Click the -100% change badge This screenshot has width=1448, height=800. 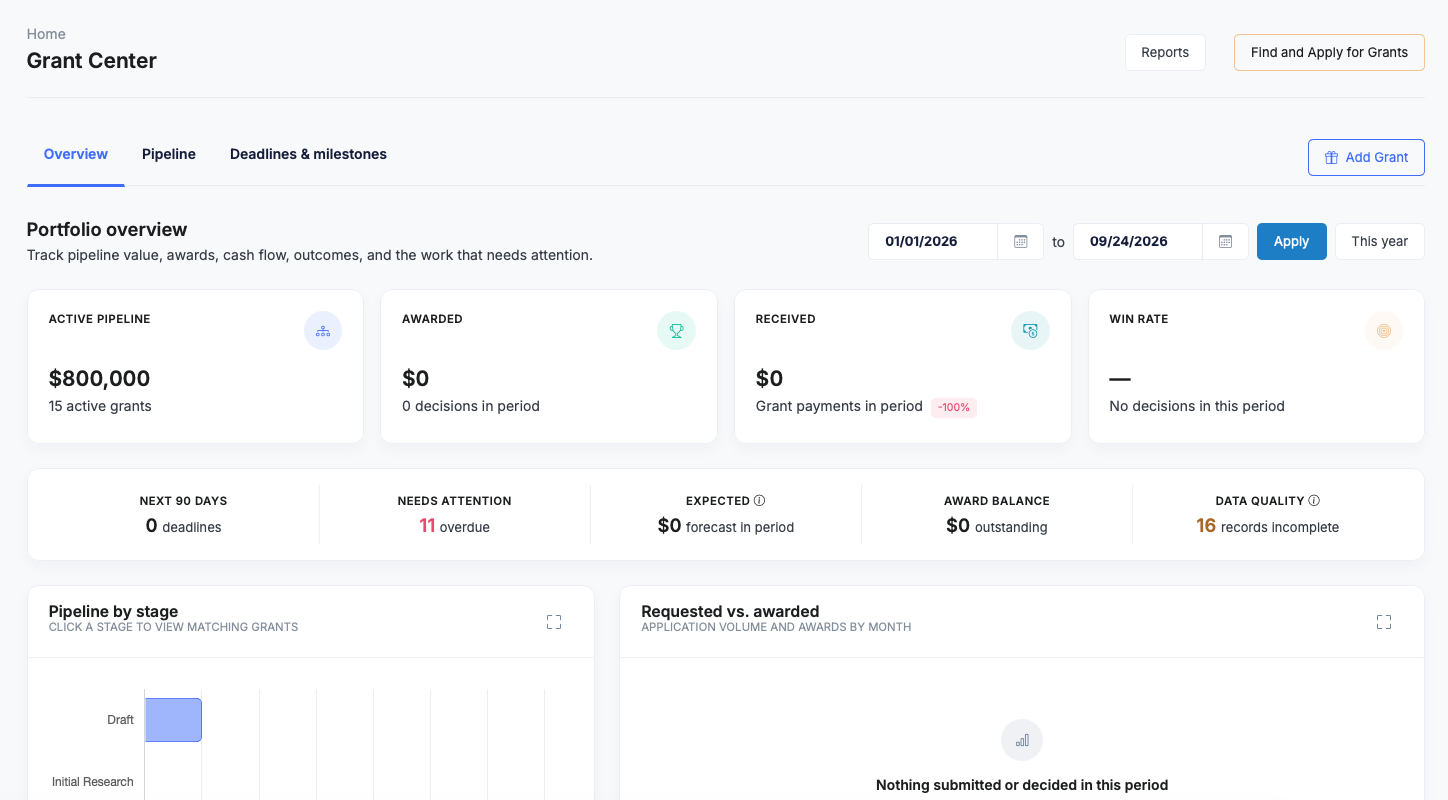click(x=954, y=408)
